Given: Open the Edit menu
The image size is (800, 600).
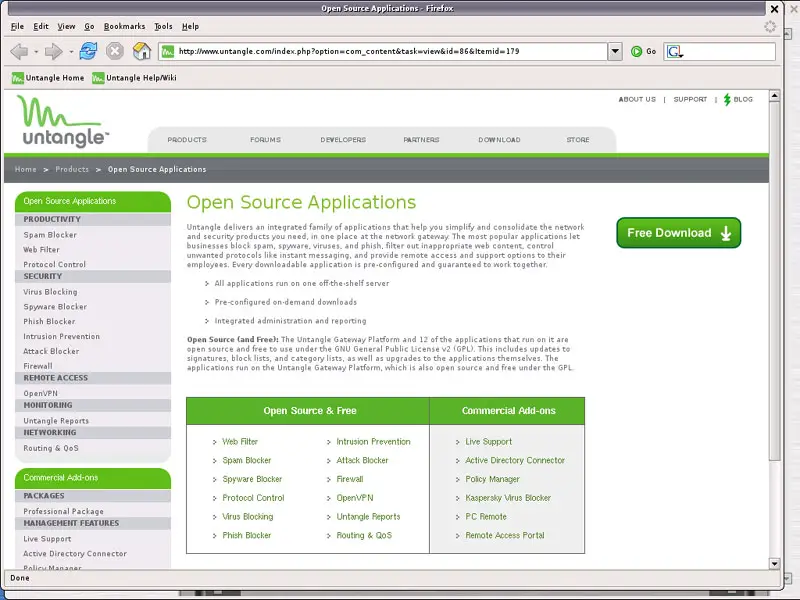Looking at the screenshot, I should [41, 27].
